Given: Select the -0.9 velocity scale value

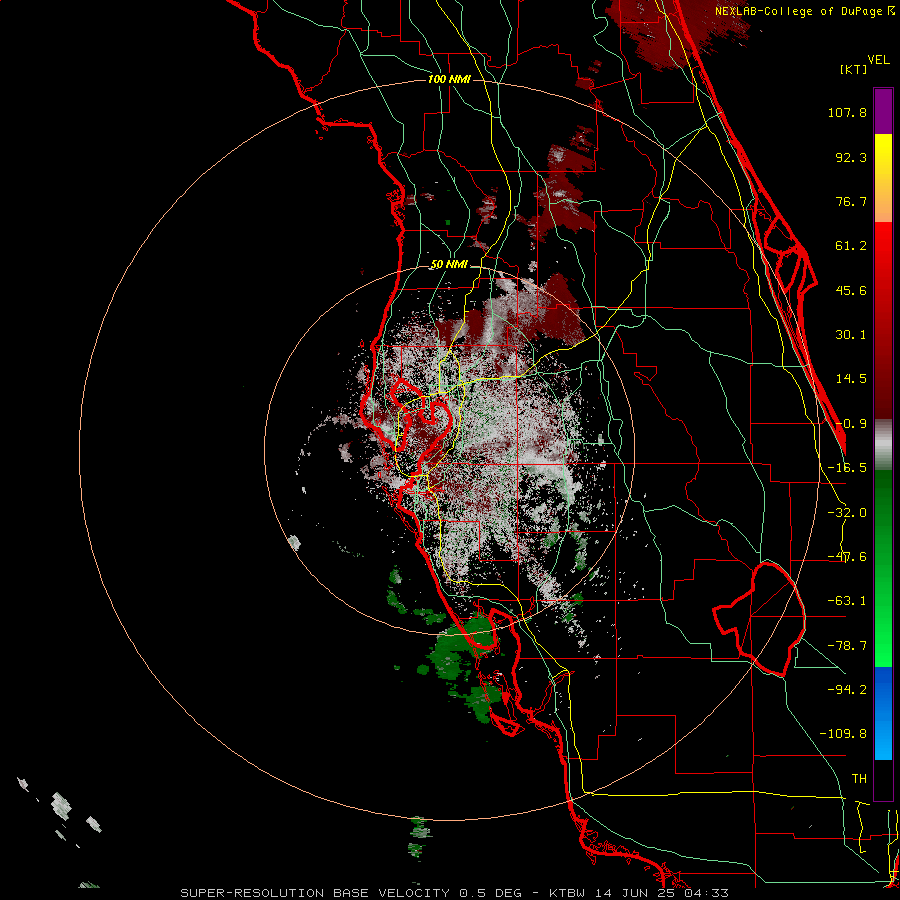Looking at the screenshot, I should click(851, 424).
